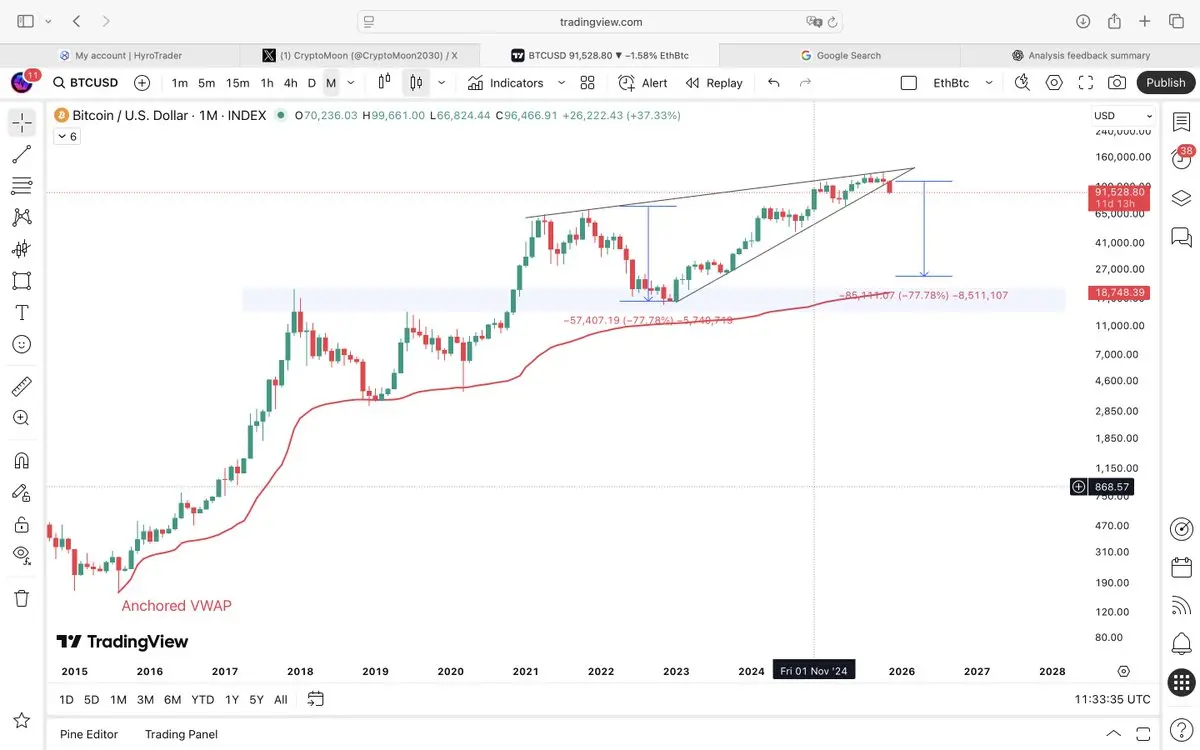Expand the EthBtc layout dropdown arrow
Viewport: 1200px width, 750px height.
(x=986, y=83)
